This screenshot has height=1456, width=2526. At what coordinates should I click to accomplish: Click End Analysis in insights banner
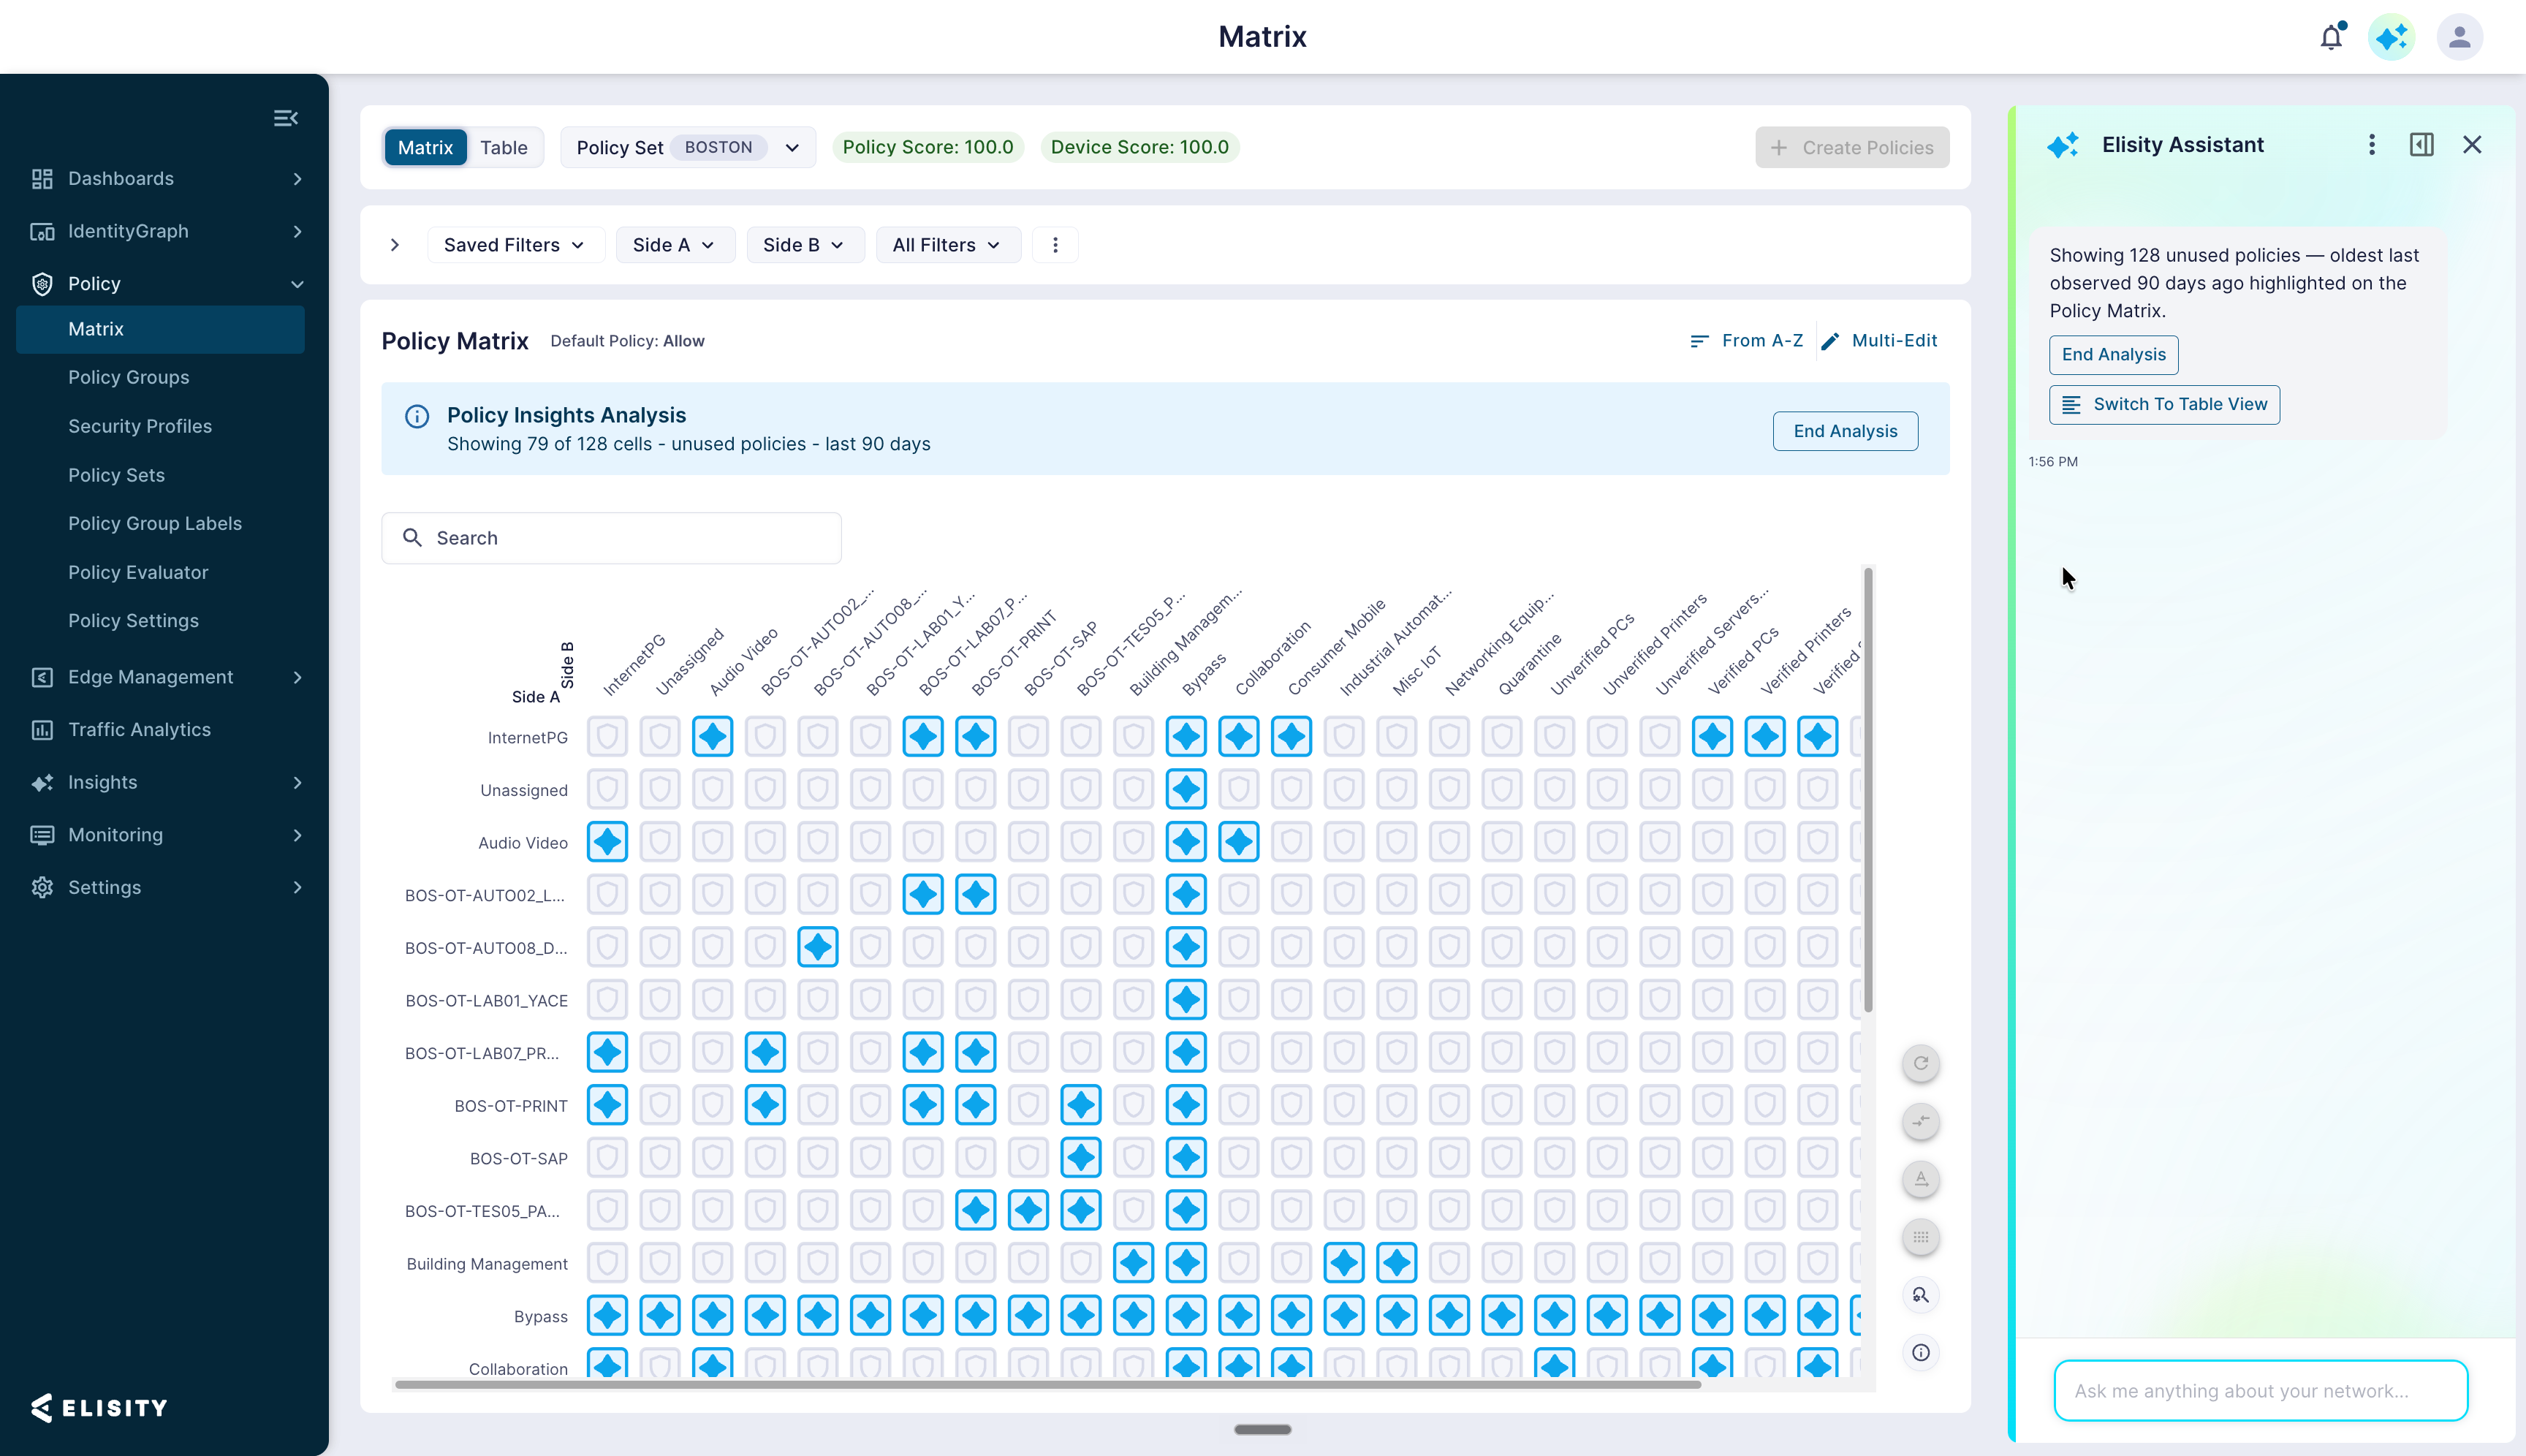click(x=1845, y=431)
